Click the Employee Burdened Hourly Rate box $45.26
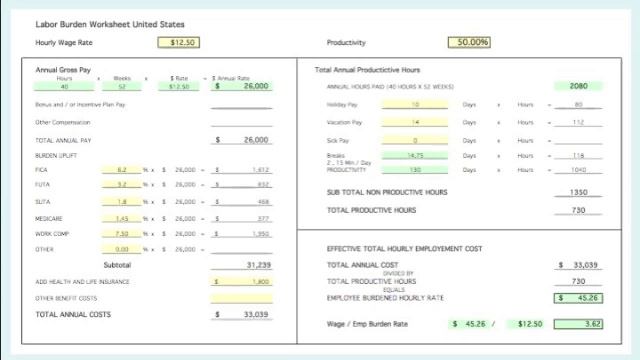 coord(578,298)
